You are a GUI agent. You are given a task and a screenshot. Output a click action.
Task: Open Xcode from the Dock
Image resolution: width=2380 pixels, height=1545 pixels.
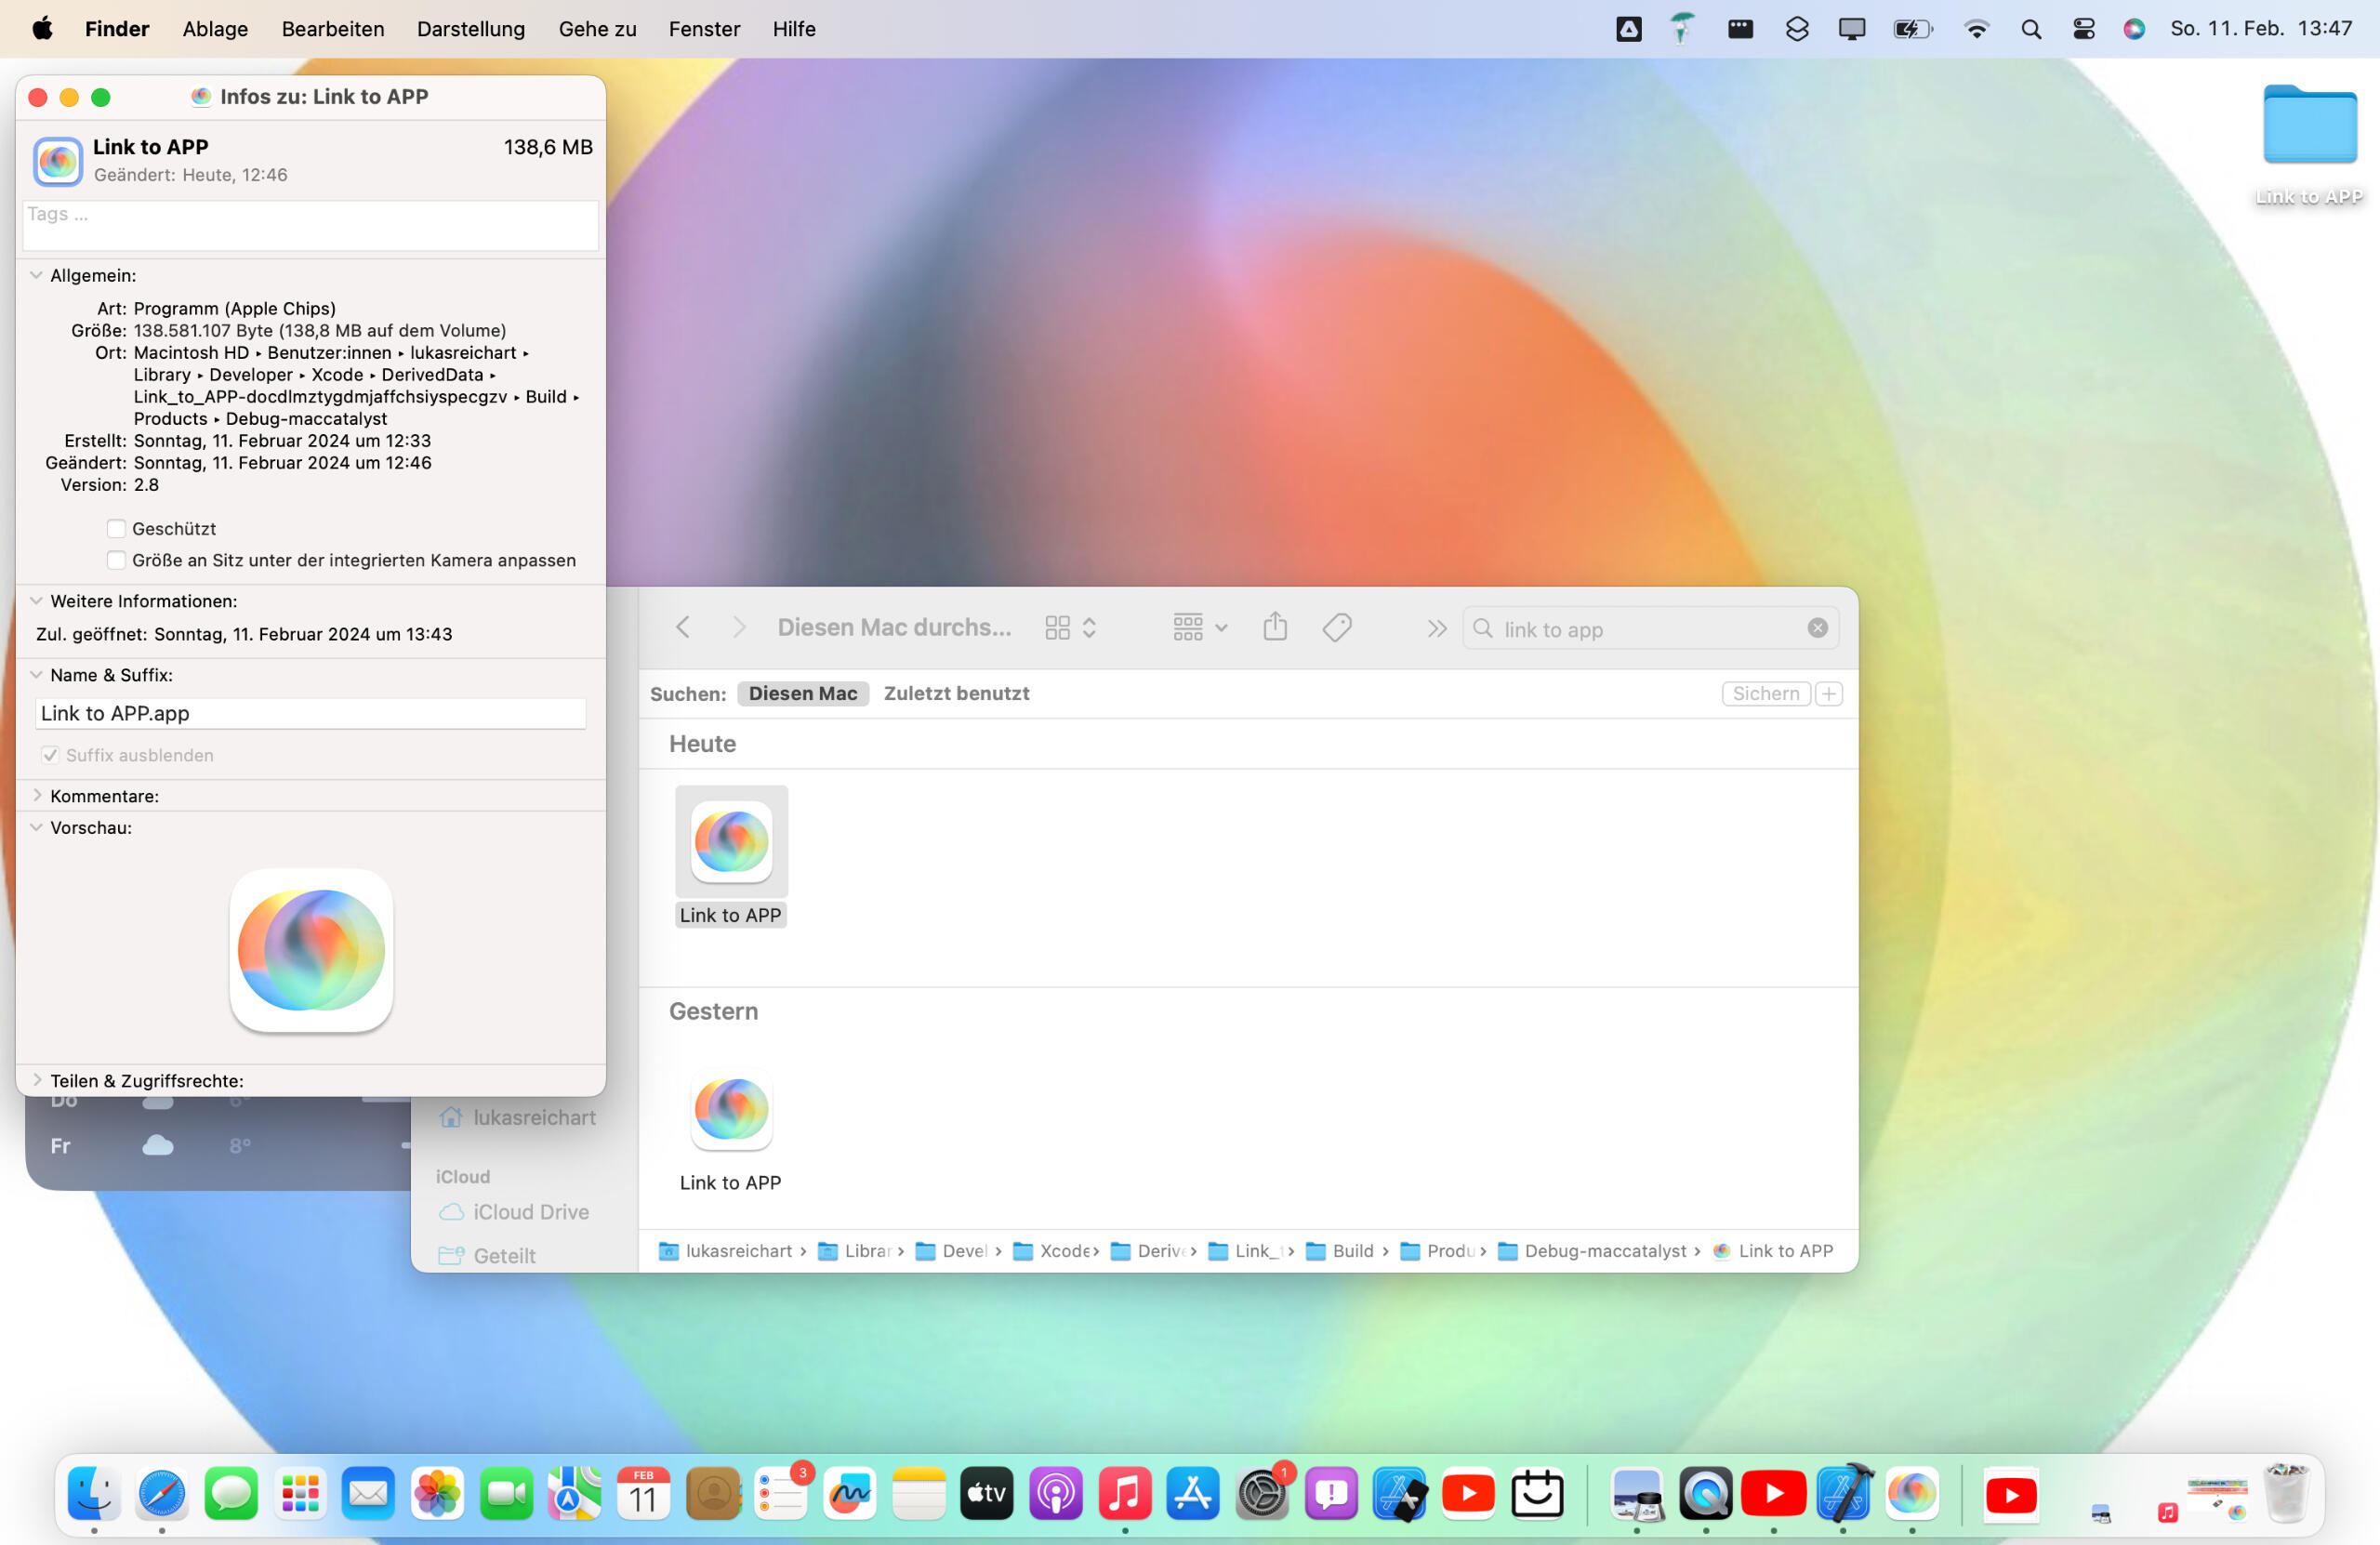[1842, 1494]
